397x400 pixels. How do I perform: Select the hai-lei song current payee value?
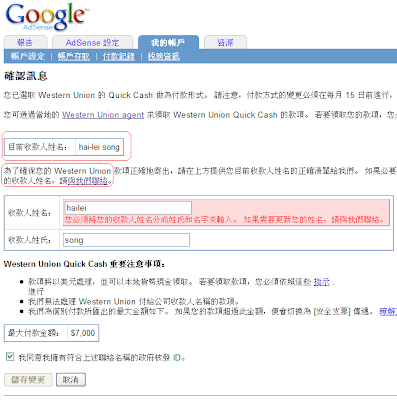(x=99, y=147)
